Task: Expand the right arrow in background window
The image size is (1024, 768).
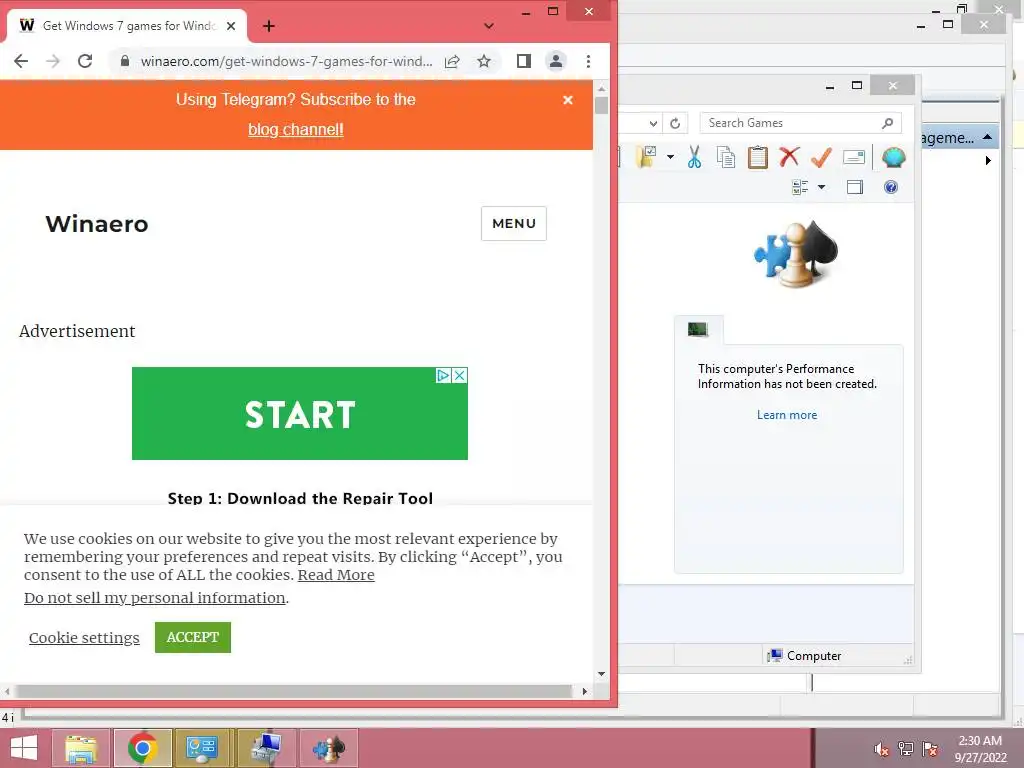Action: tap(988, 161)
